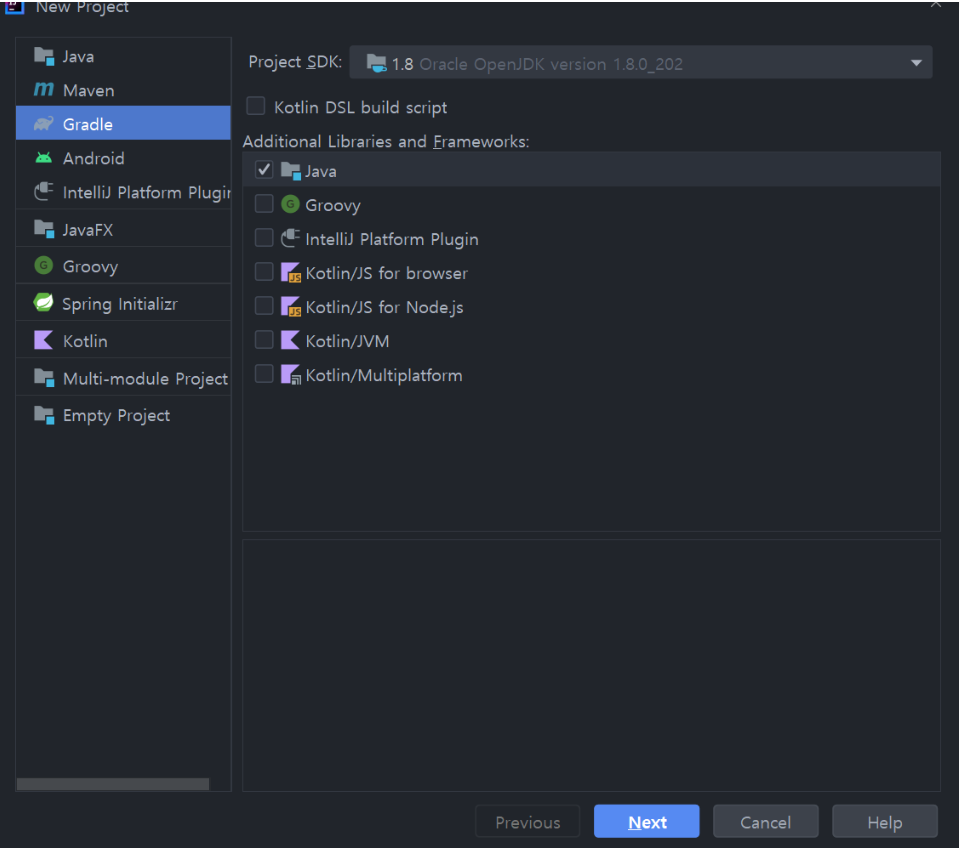Screen dimensions: 960x848
Task: Click 'Oracle OpenJDK version 1.8.0_202' text
Action: coord(550,64)
